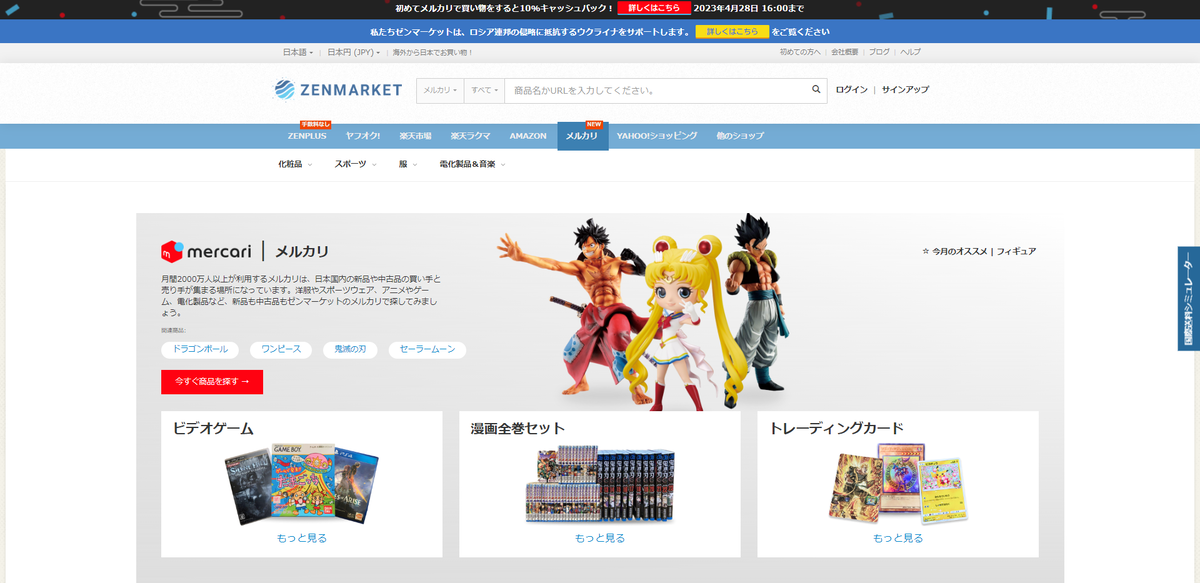Select the 鬼滅の刃 tag

click(x=350, y=350)
